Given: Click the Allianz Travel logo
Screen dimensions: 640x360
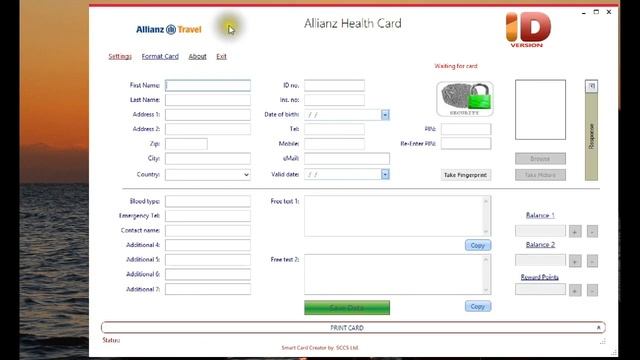Looking at the screenshot, I should coord(169,29).
